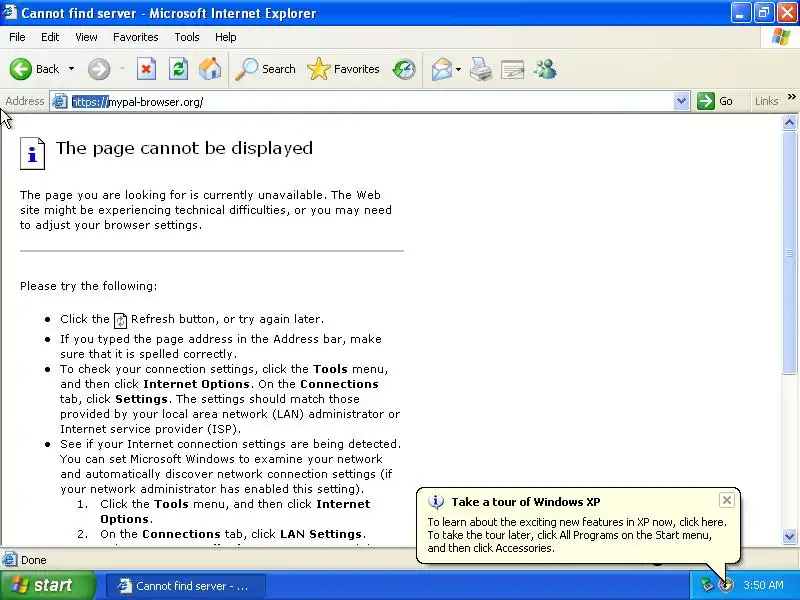The height and width of the screenshot is (600, 800).
Task: Open the Favorites menu
Action: [x=136, y=37]
